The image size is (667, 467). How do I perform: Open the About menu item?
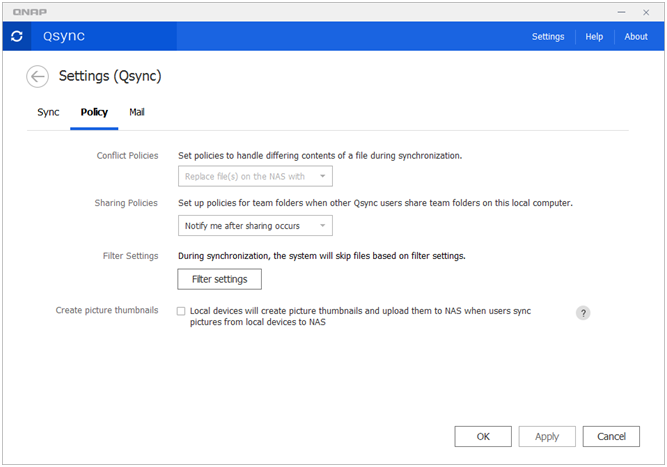pos(636,37)
